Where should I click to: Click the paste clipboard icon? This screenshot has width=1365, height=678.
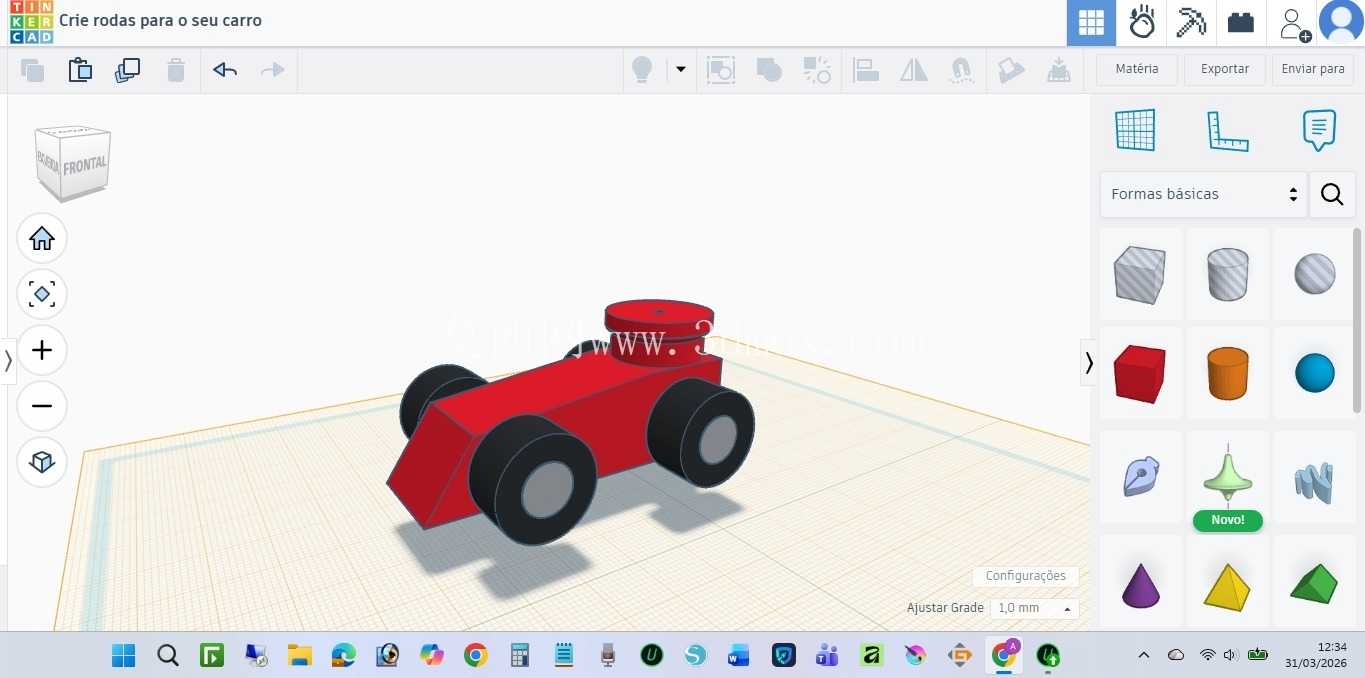[x=80, y=70]
